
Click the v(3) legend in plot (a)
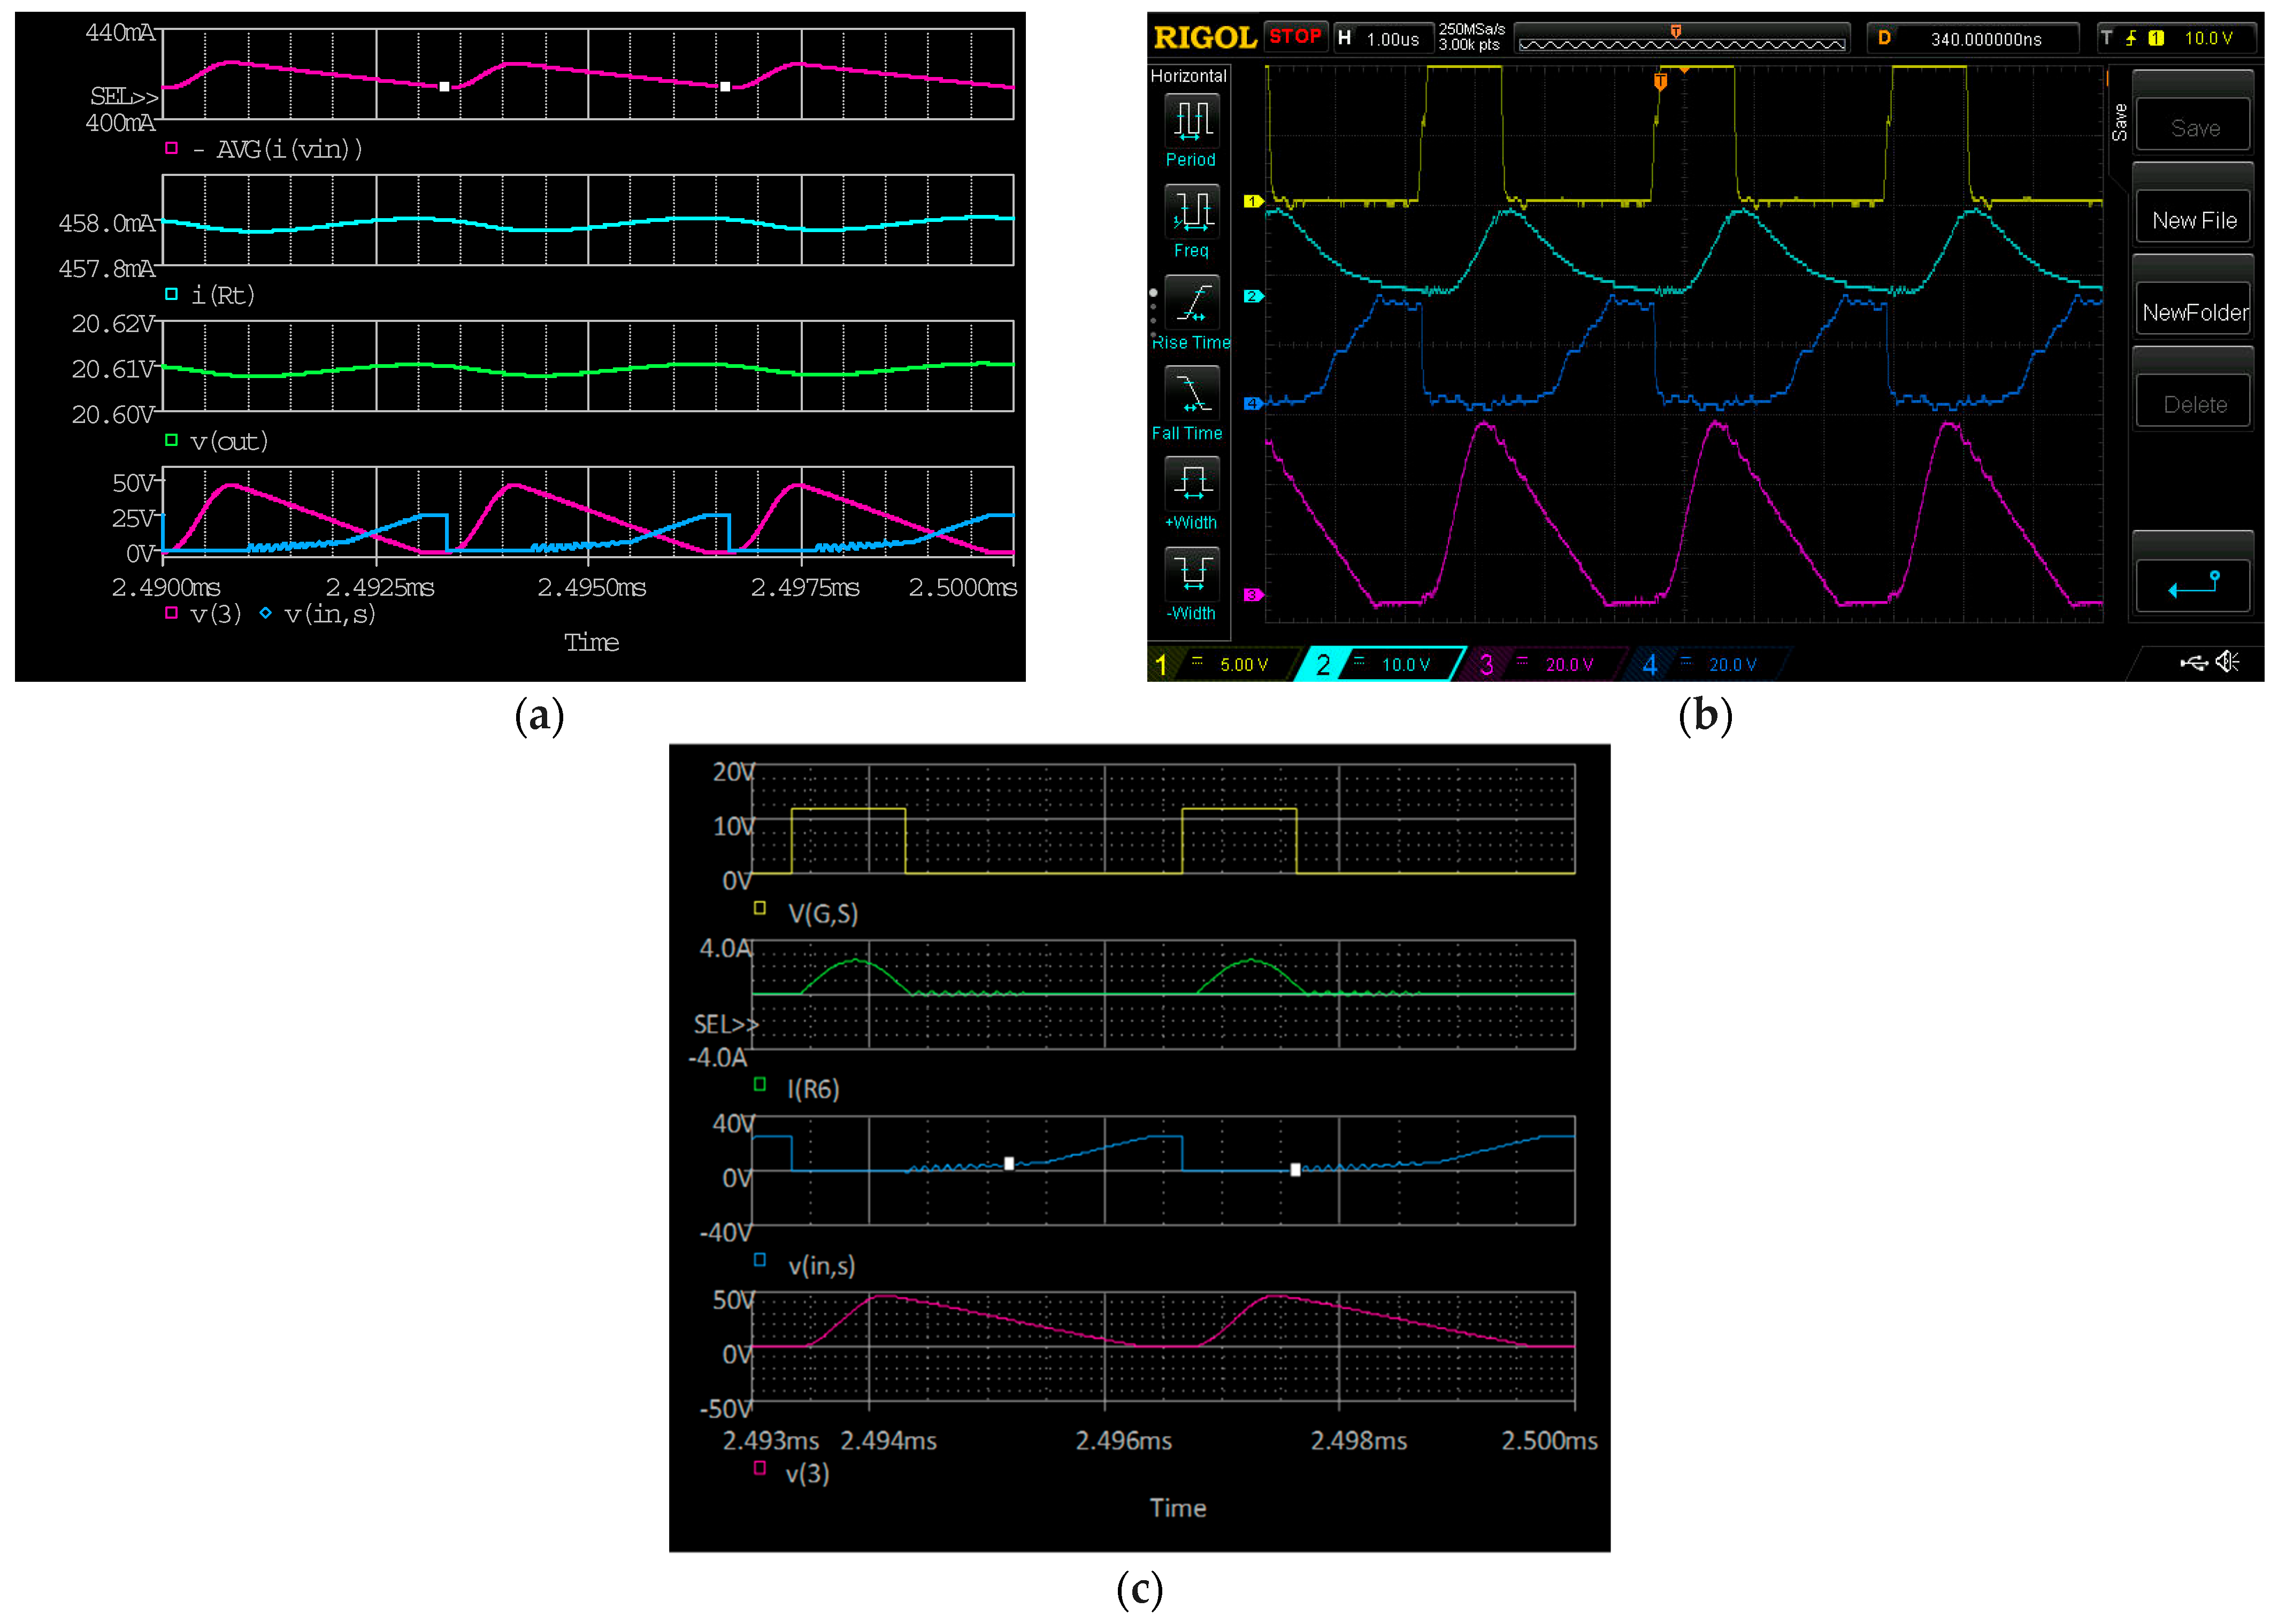point(216,614)
